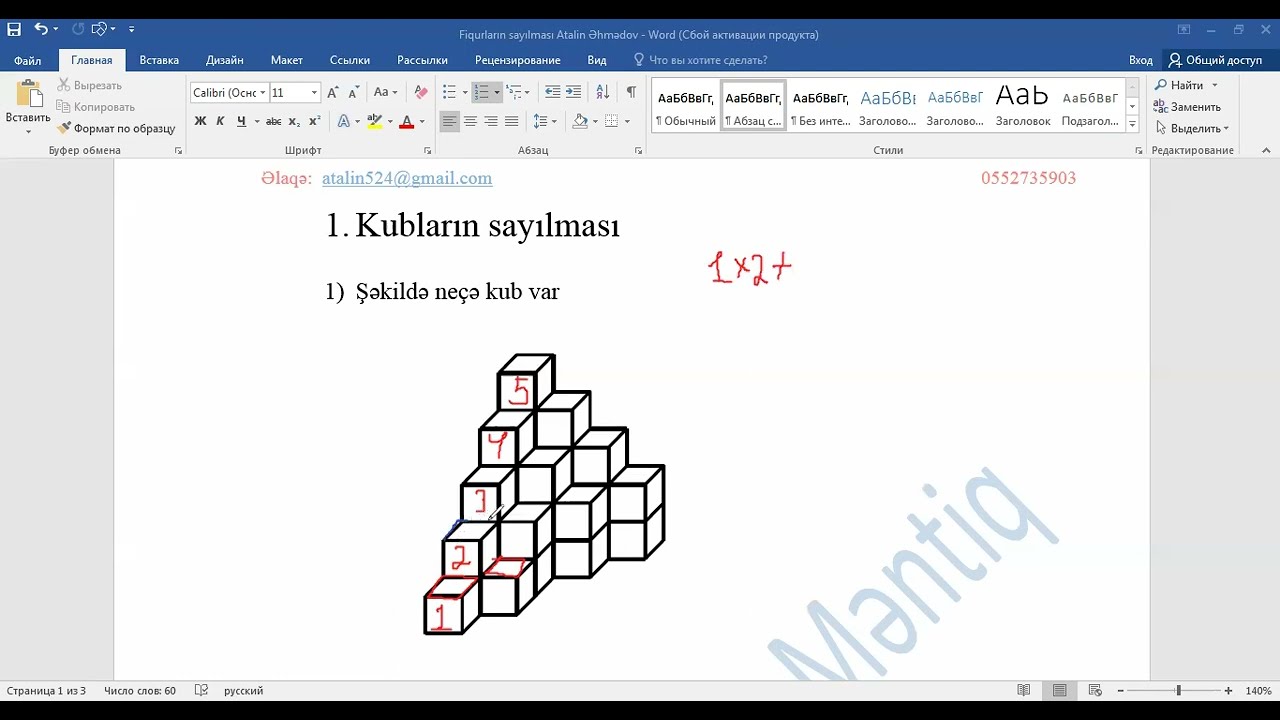The image size is (1280, 720).
Task: Justify text alignment
Action: click(x=512, y=121)
